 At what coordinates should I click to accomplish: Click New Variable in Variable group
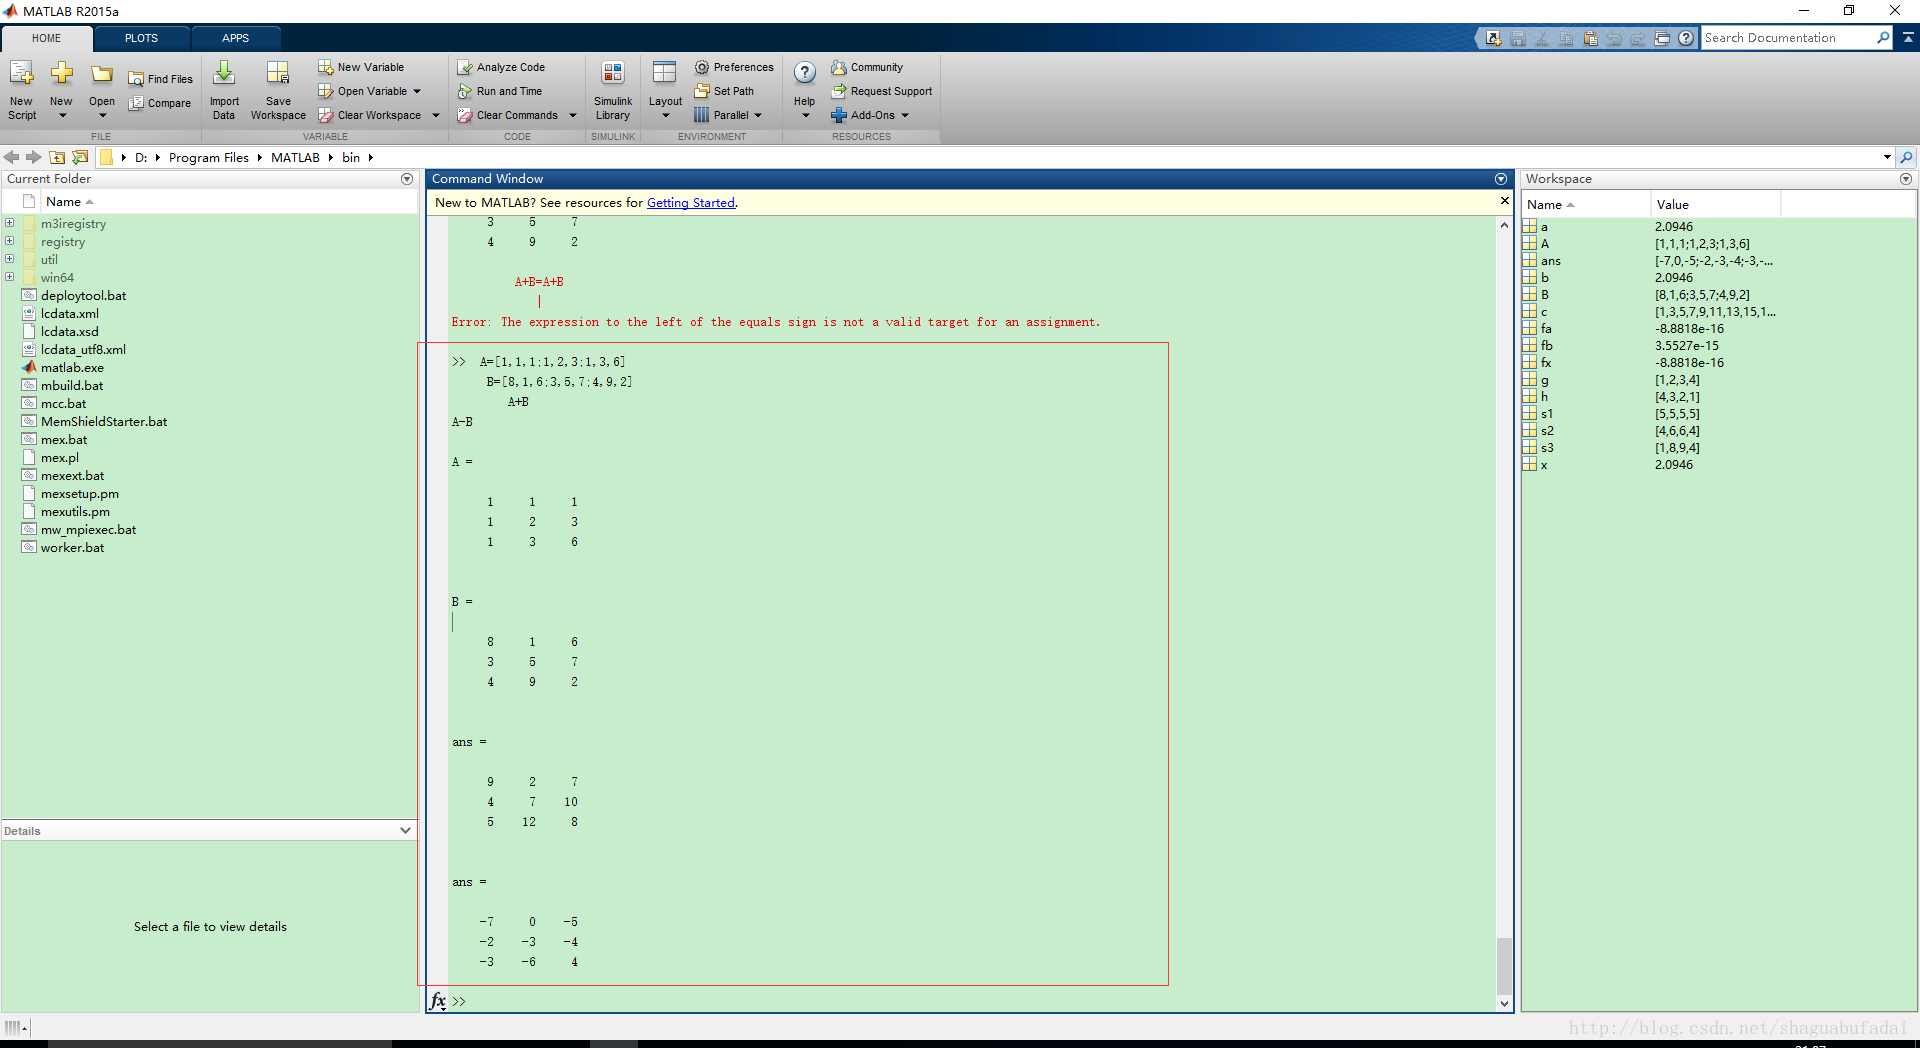pyautogui.click(x=361, y=67)
